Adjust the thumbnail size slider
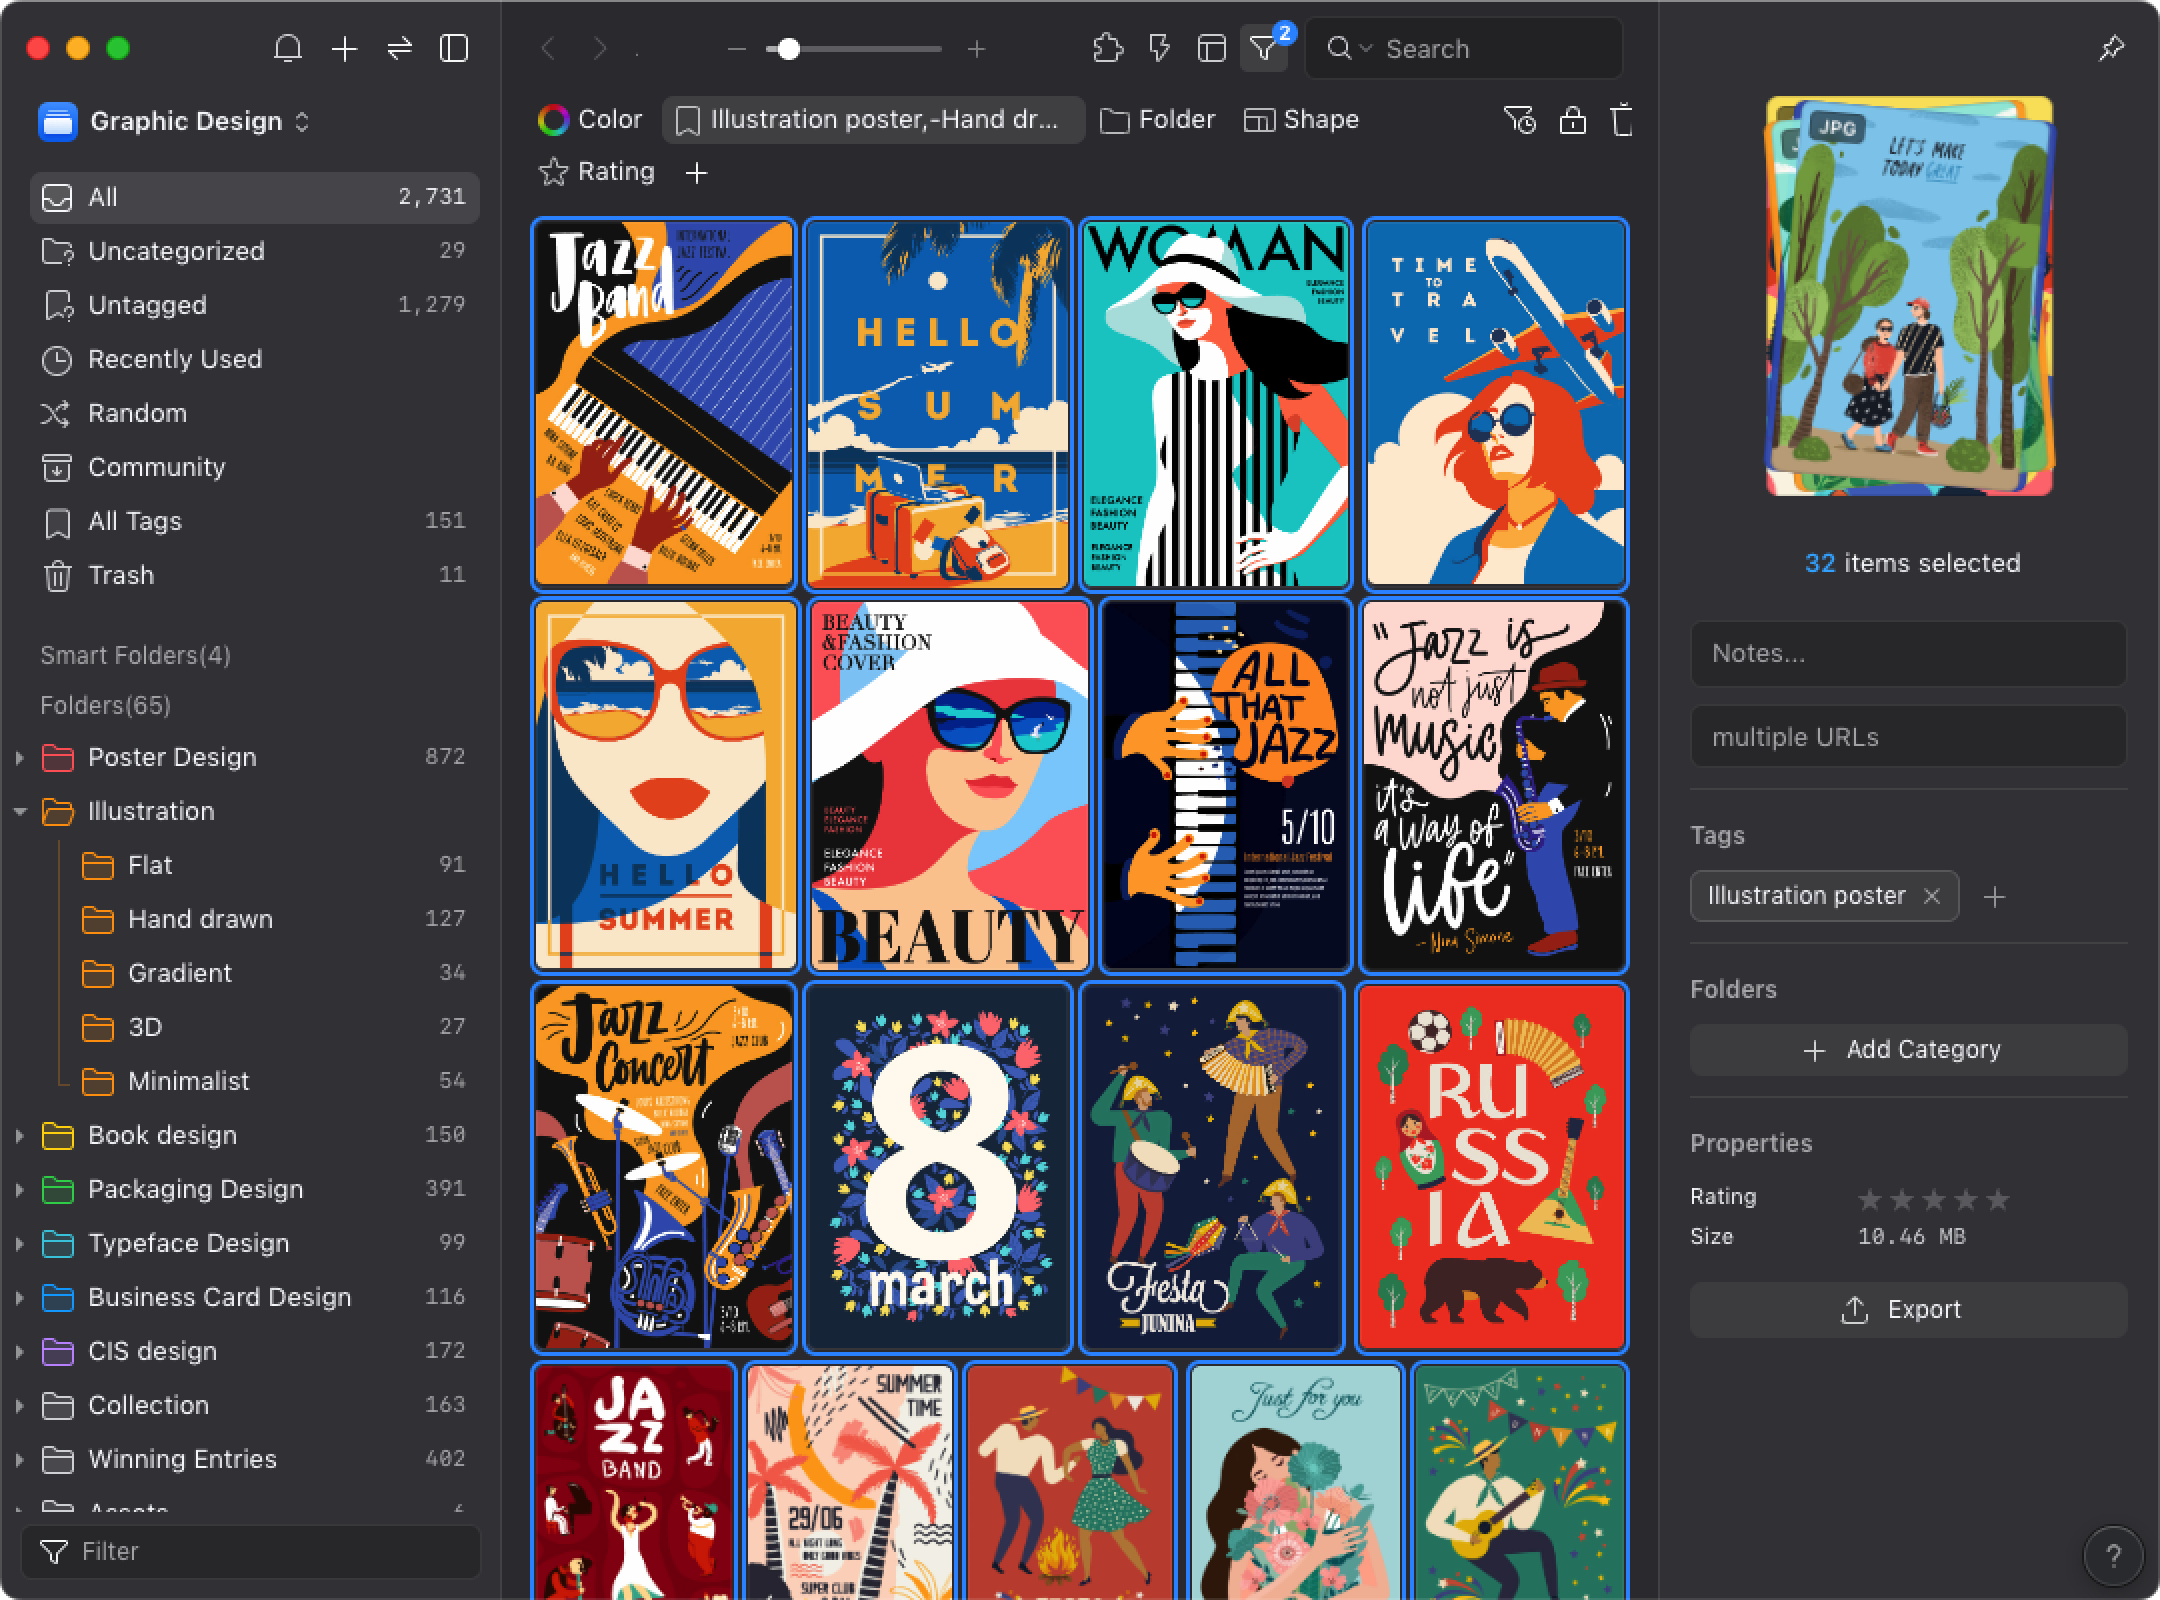2160x1600 pixels. [x=789, y=48]
